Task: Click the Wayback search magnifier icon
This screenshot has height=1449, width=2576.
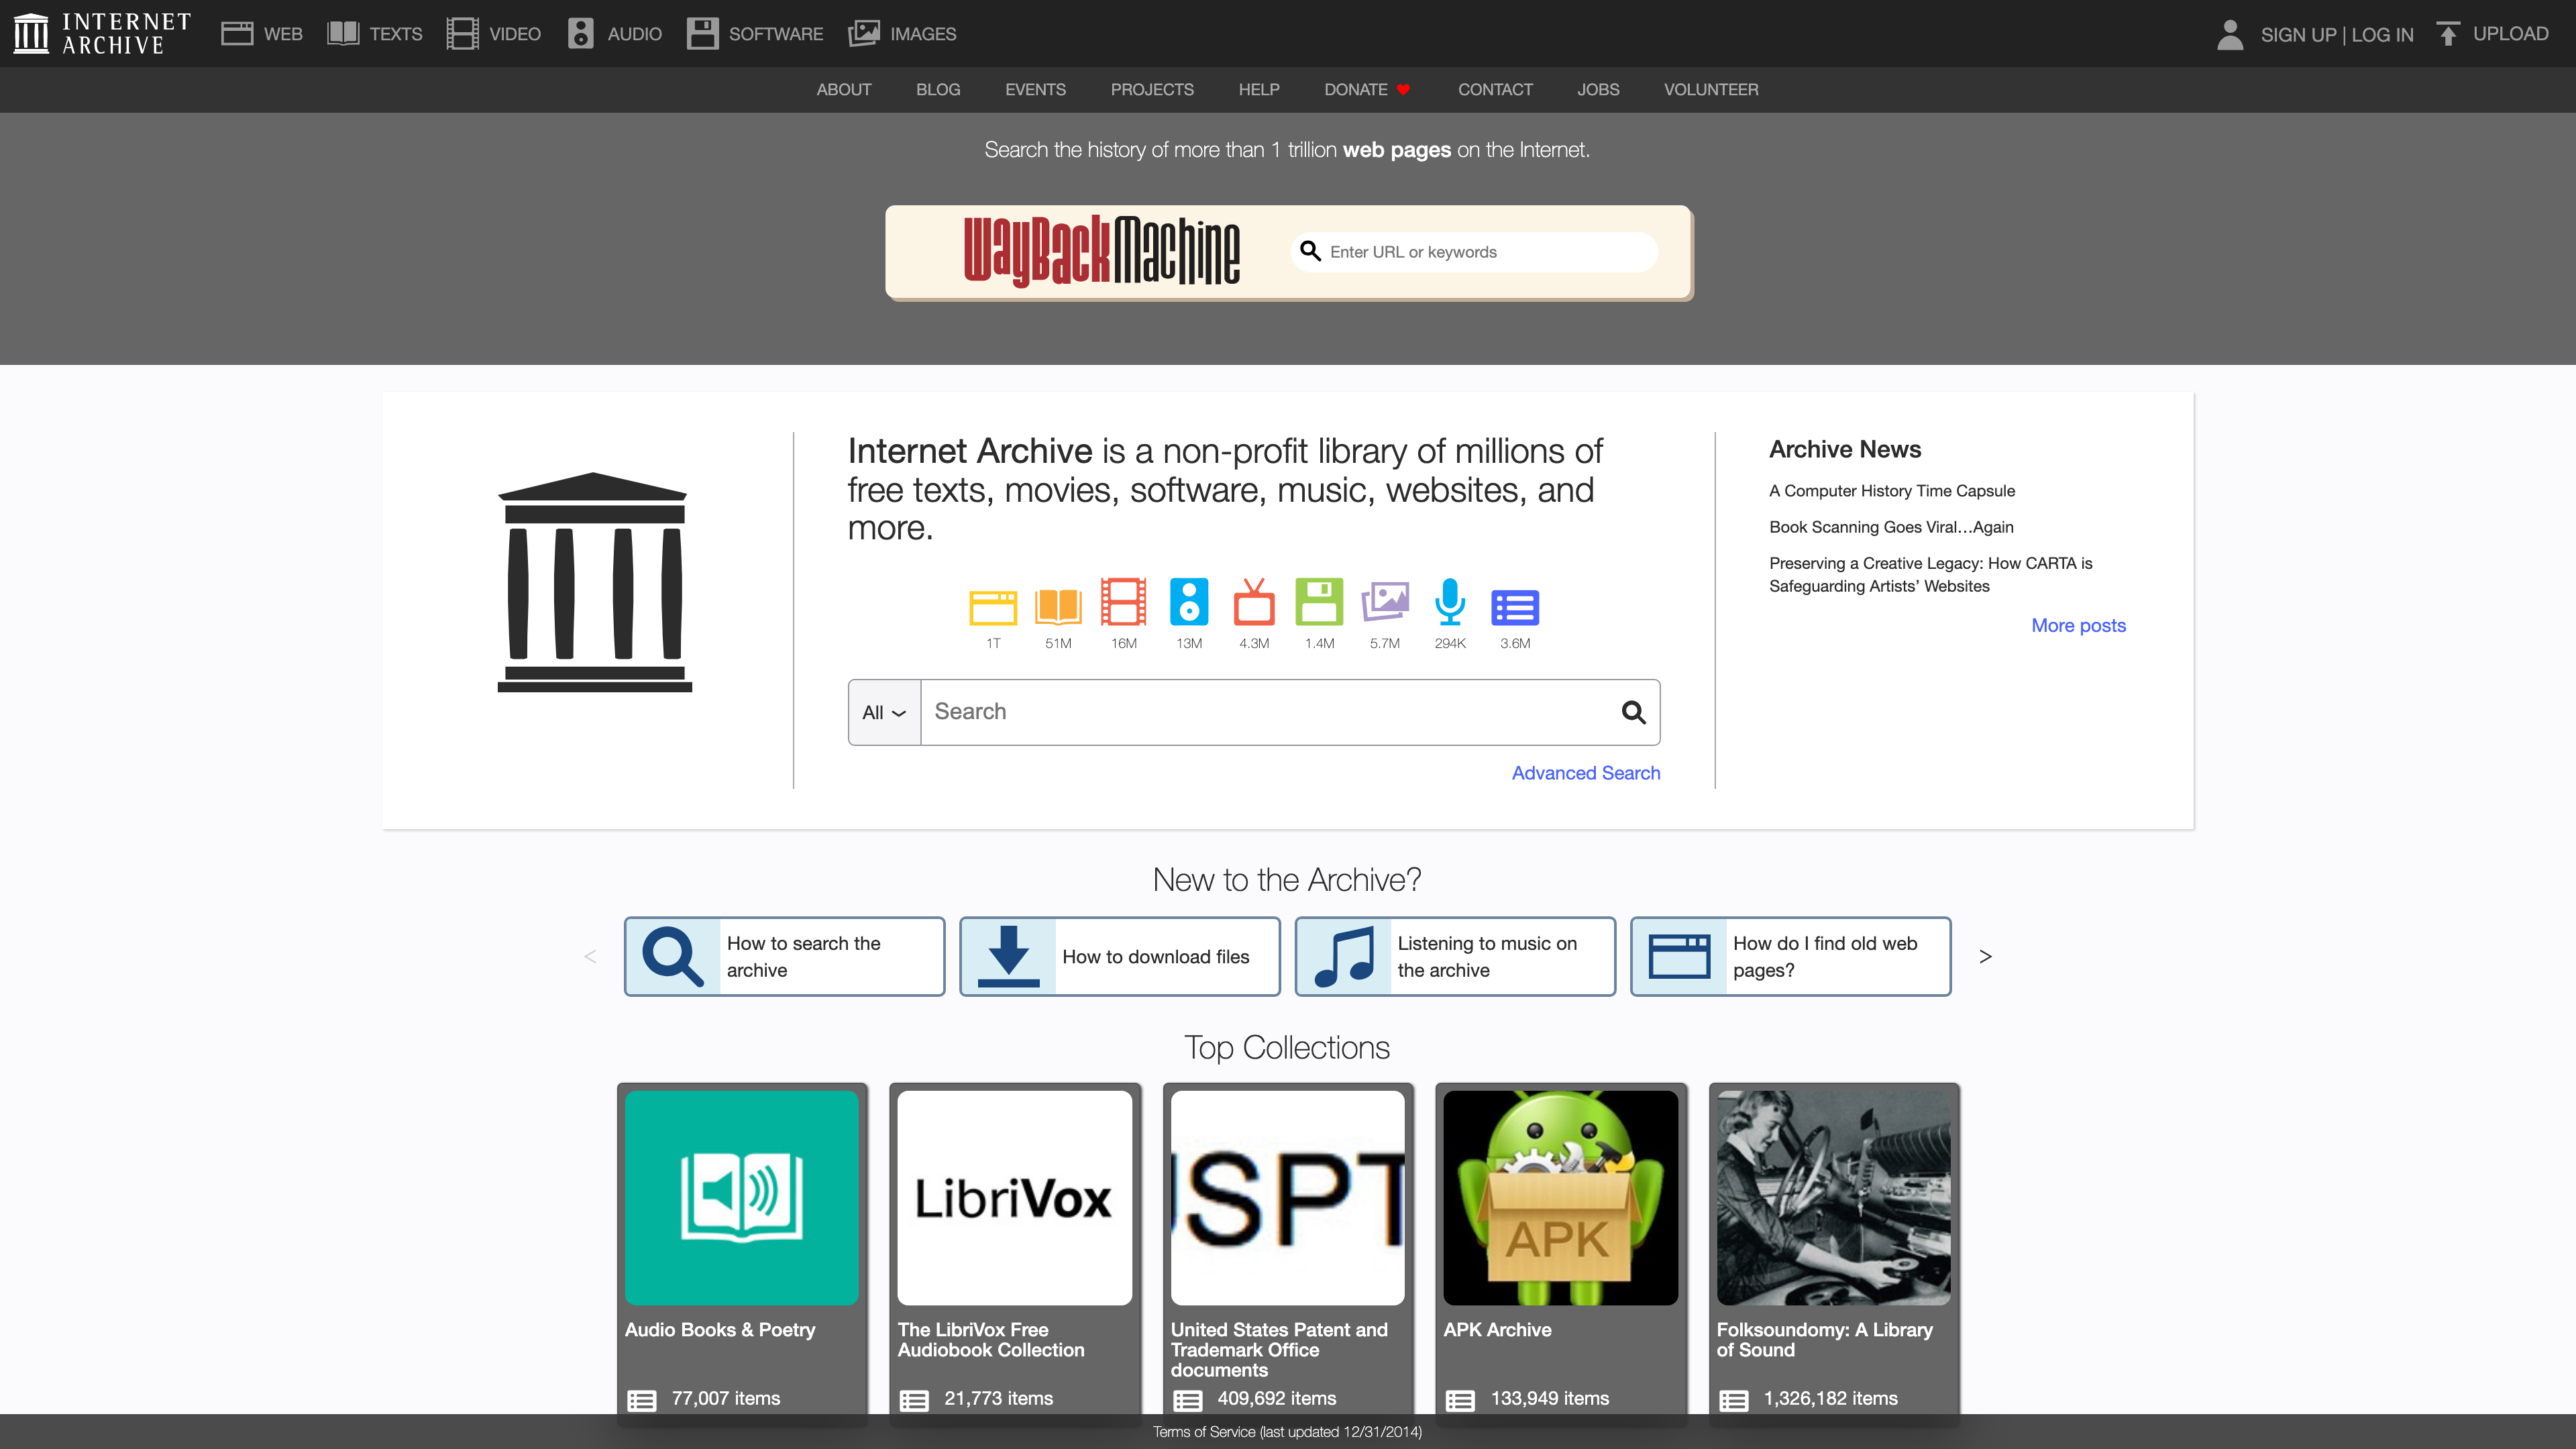Action: click(1310, 251)
